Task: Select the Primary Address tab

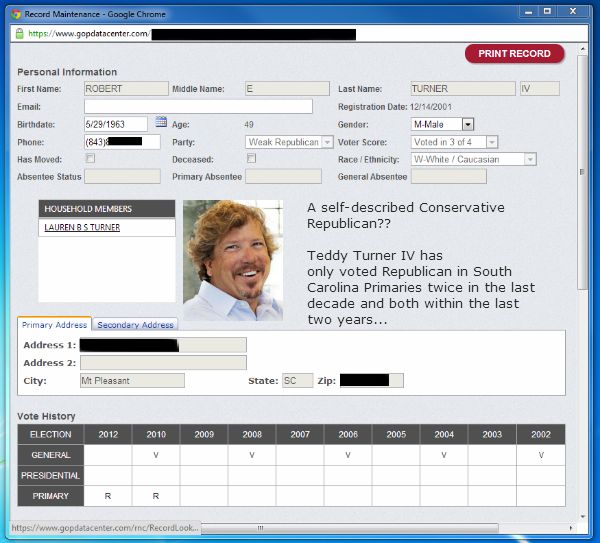Action: point(54,325)
